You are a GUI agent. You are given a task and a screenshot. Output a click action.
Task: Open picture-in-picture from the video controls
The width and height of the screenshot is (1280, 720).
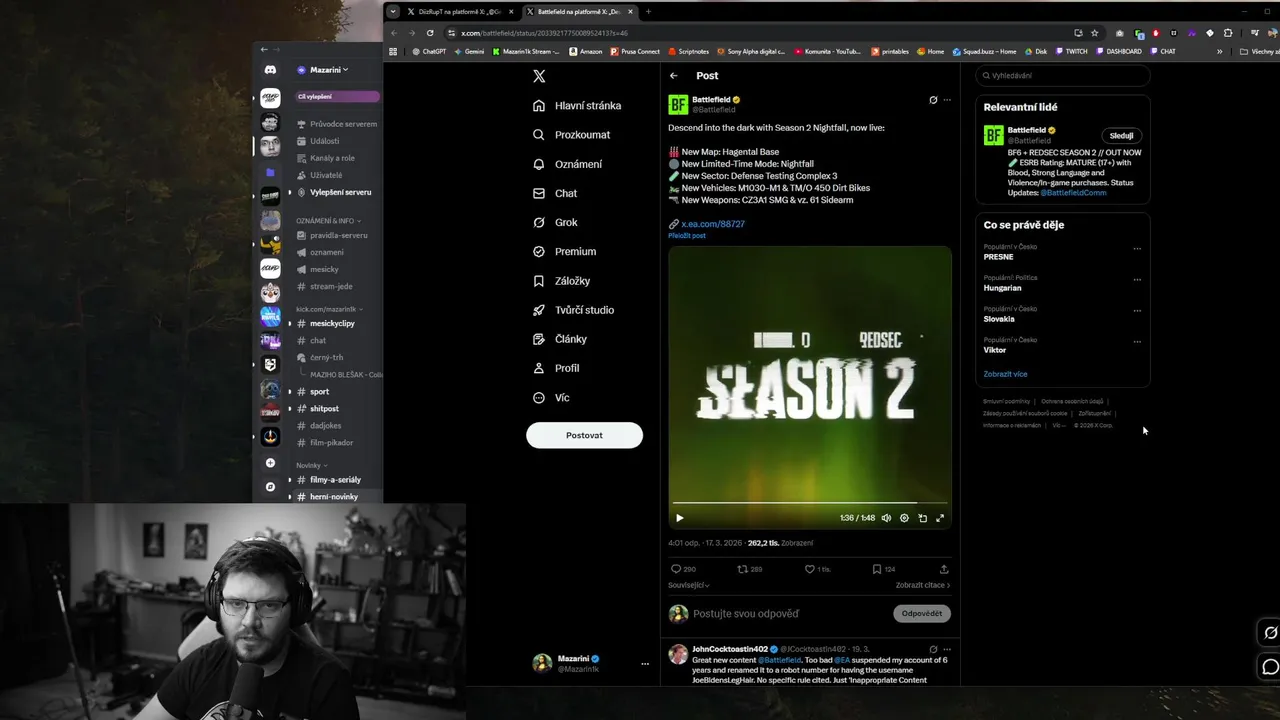(922, 518)
